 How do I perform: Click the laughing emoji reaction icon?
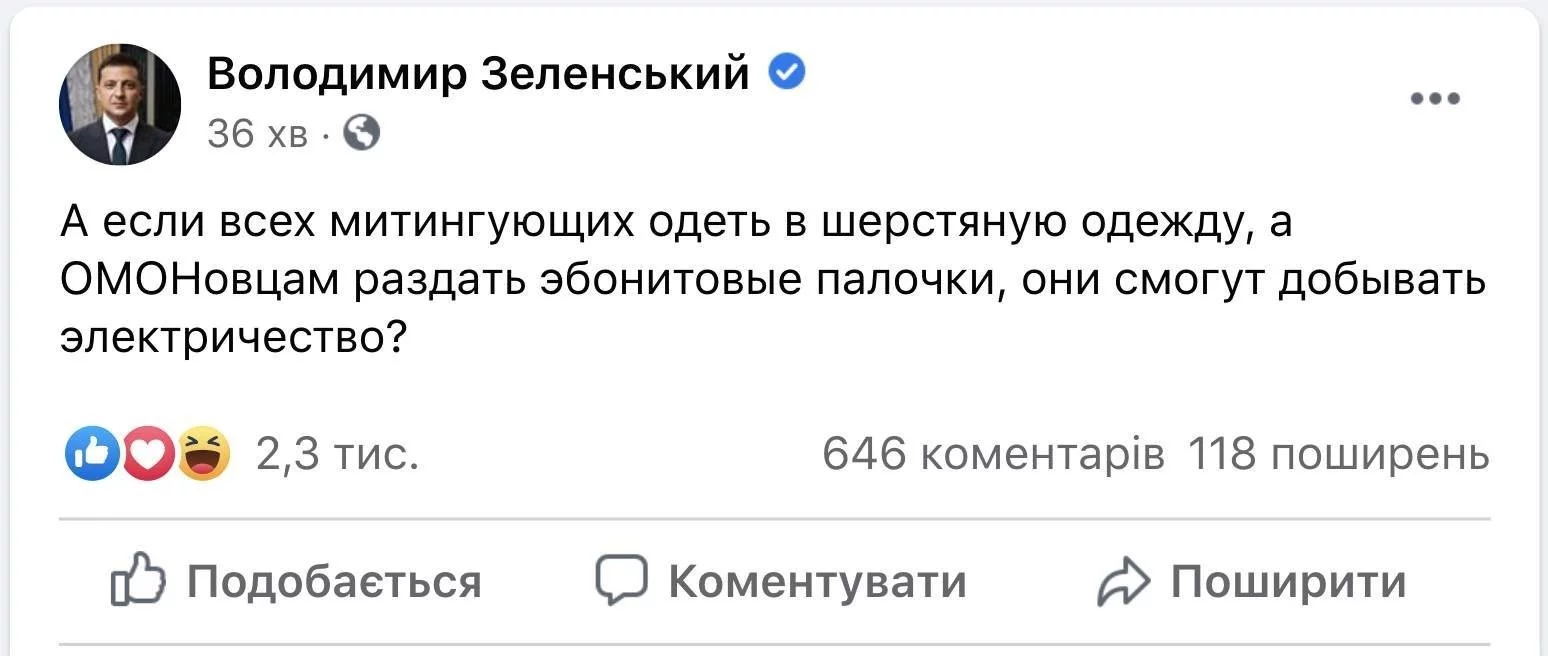(204, 455)
